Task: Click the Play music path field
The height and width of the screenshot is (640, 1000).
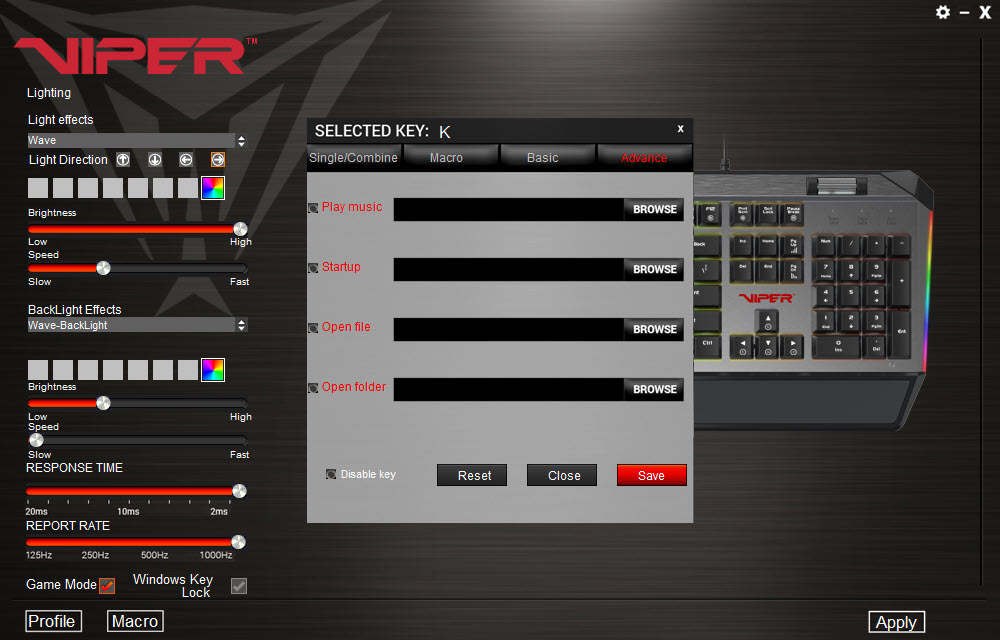Action: click(x=509, y=209)
